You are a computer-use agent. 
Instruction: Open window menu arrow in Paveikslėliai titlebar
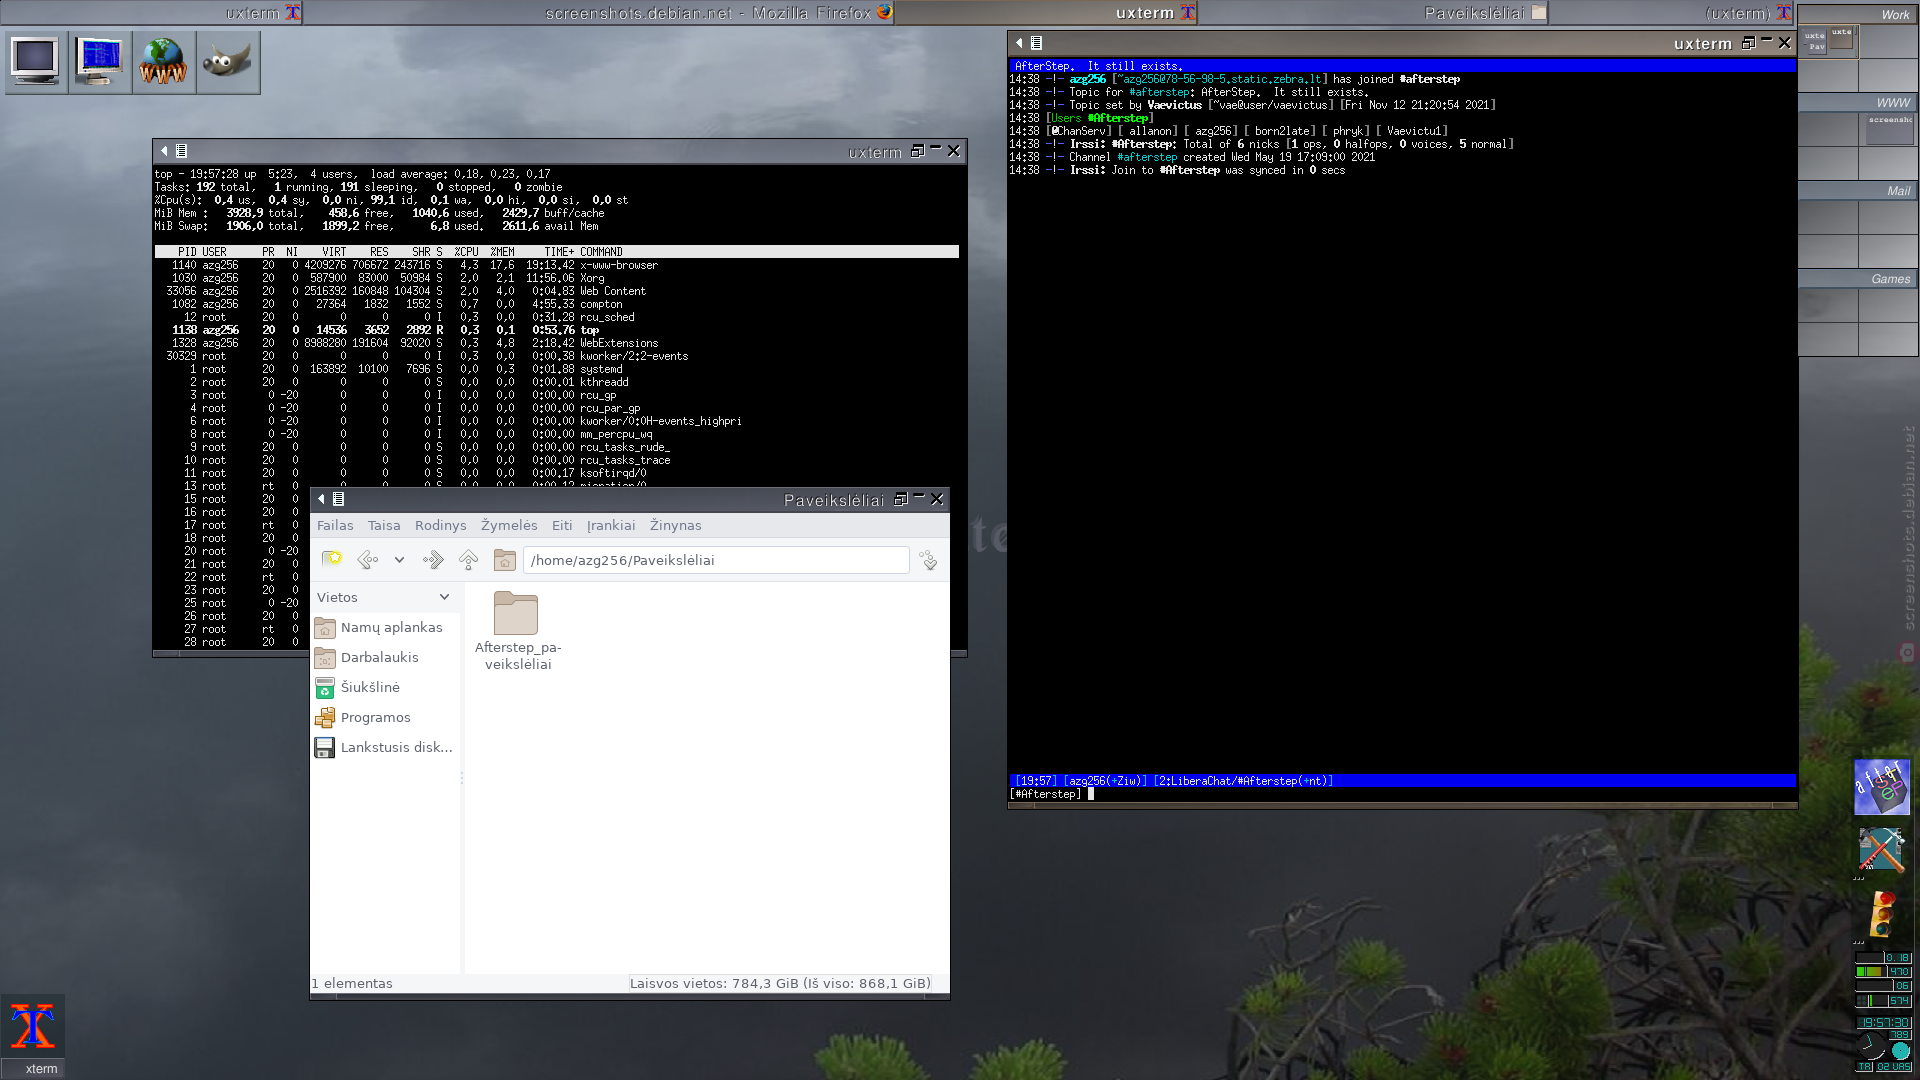(321, 499)
